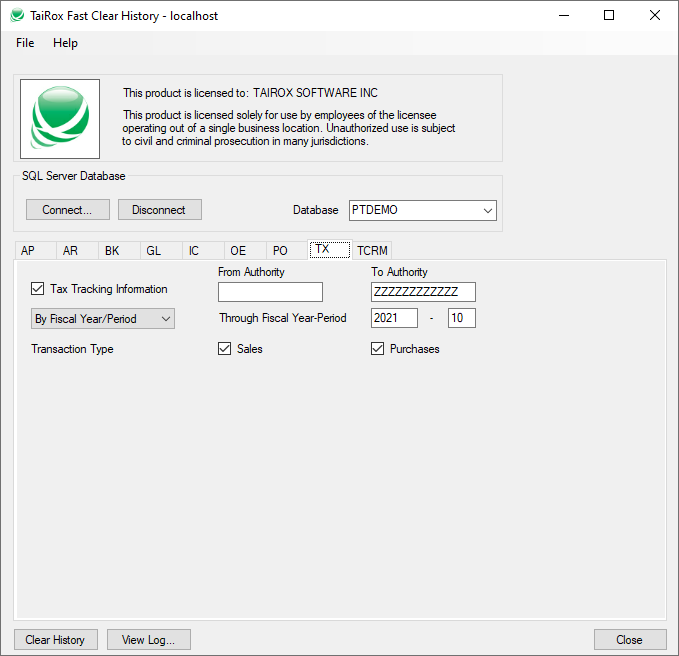Minimize the TaiRox window
This screenshot has height=656, width=679.
coord(564,16)
